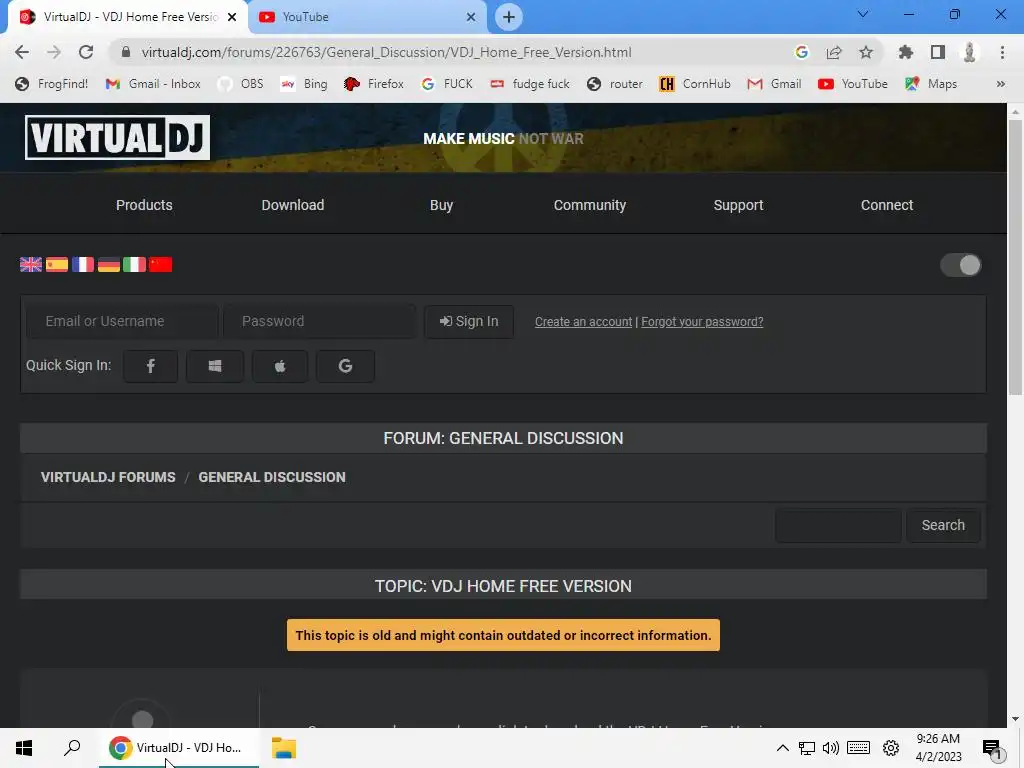Image resolution: width=1024 pixels, height=768 pixels.
Task: Open the Buy menu
Action: (x=441, y=205)
